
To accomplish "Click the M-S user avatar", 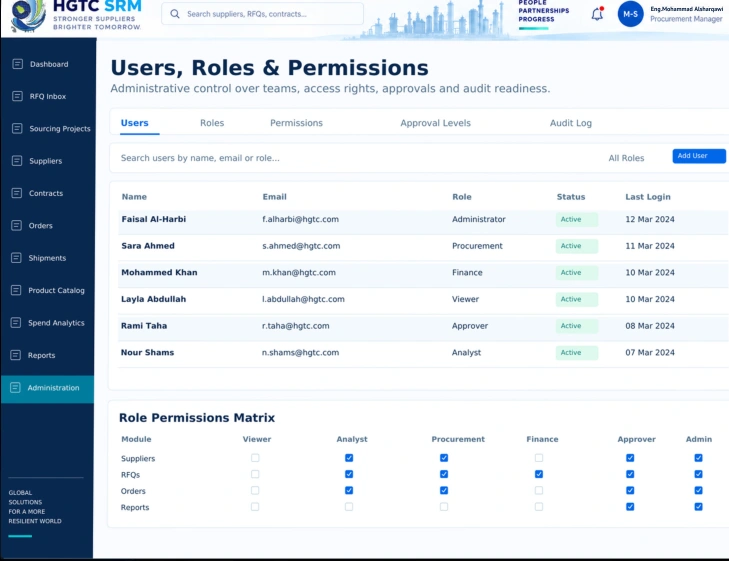I will 630,14.
